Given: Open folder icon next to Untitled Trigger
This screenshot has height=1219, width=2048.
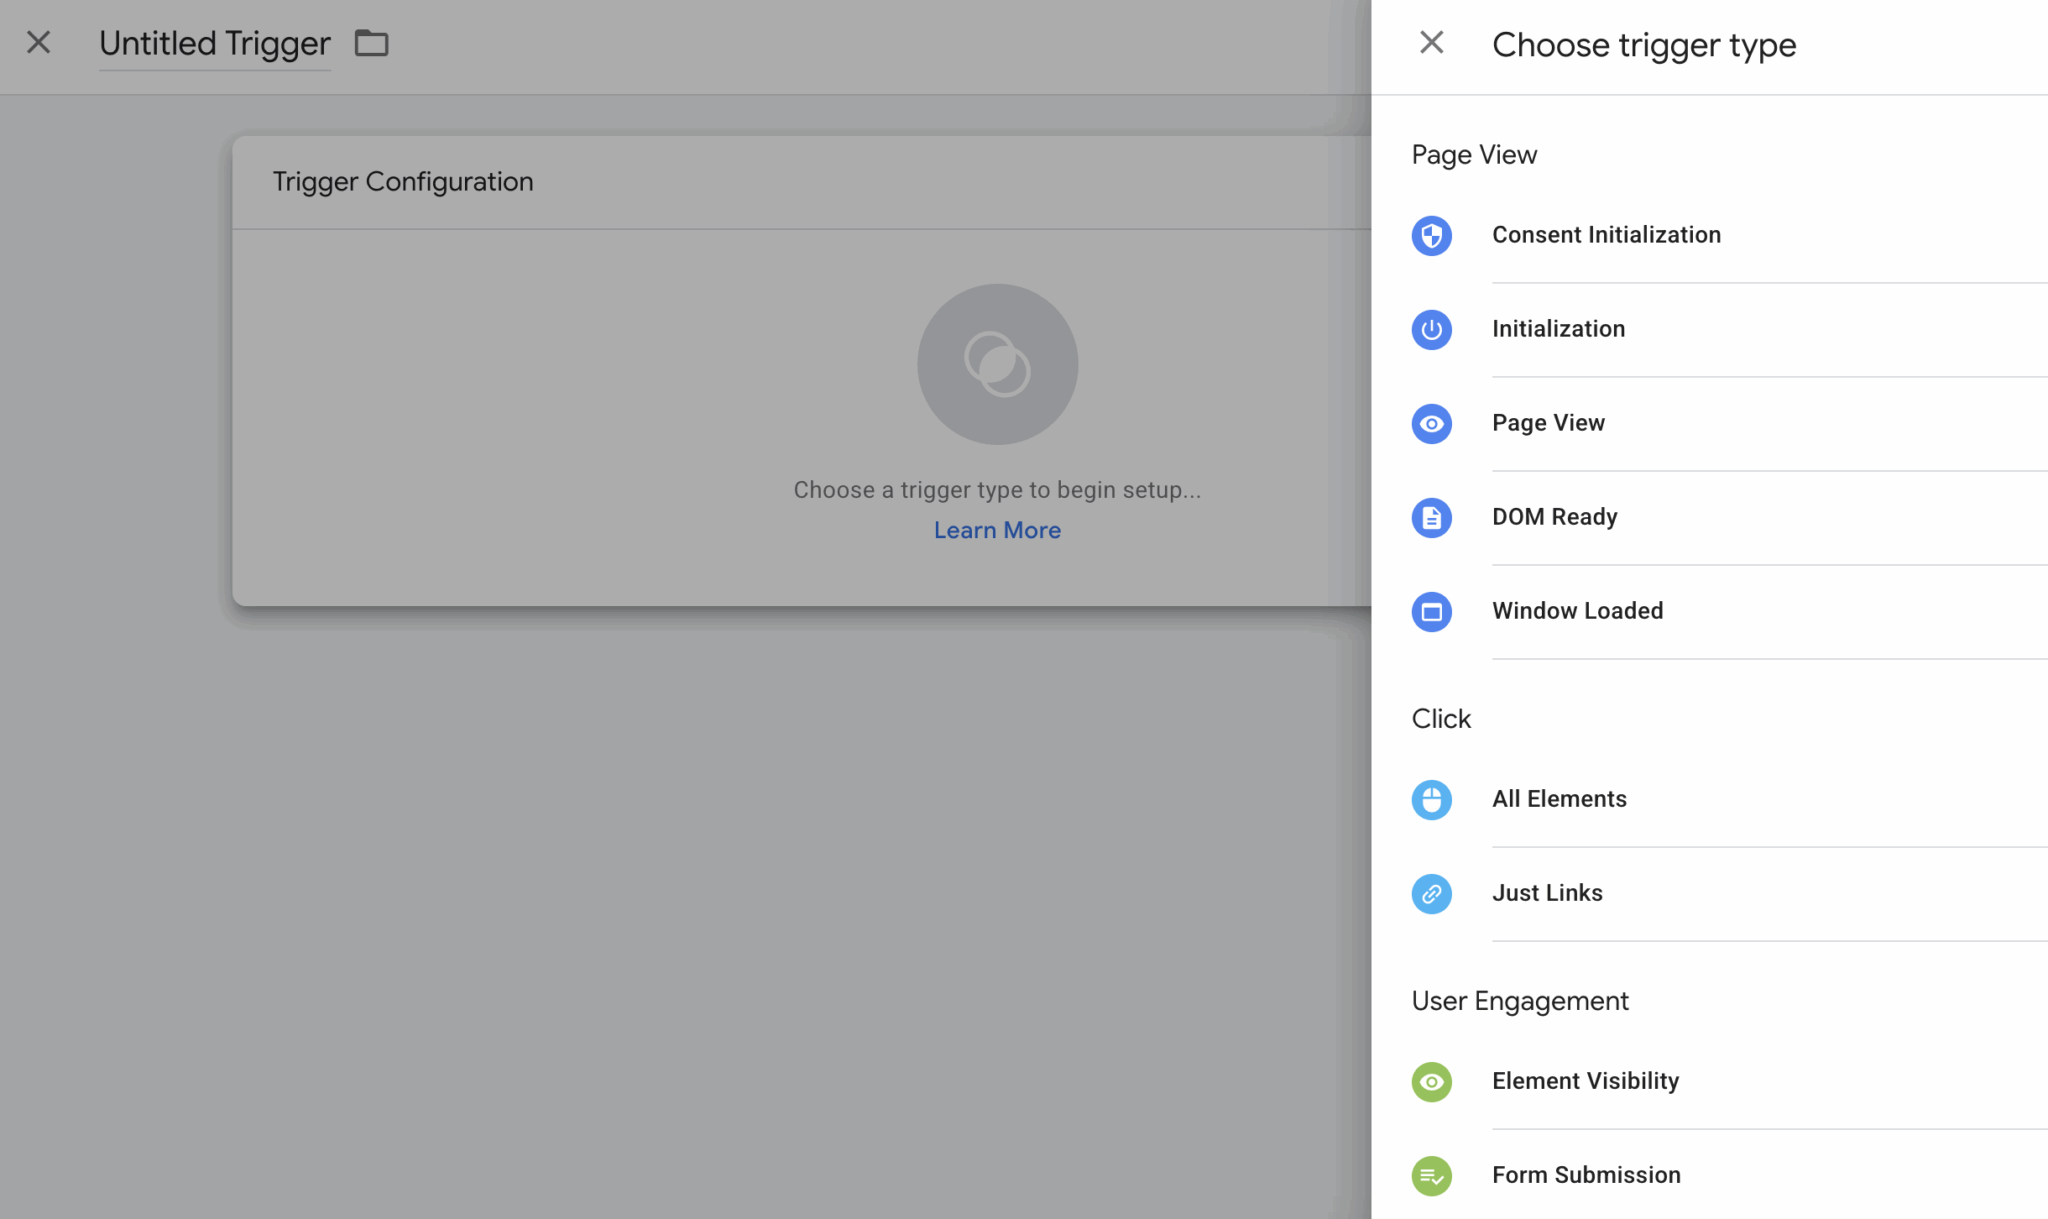Looking at the screenshot, I should pos(371,43).
